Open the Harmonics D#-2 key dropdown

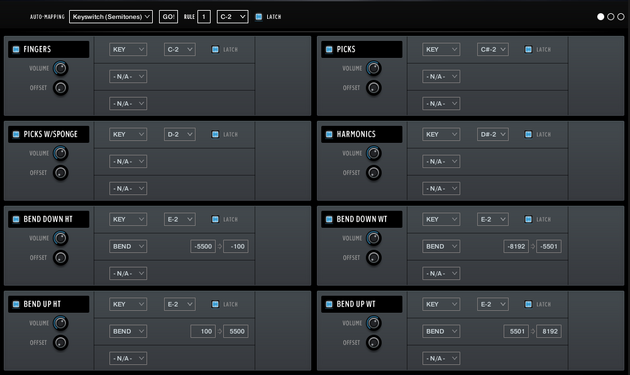[x=493, y=134]
